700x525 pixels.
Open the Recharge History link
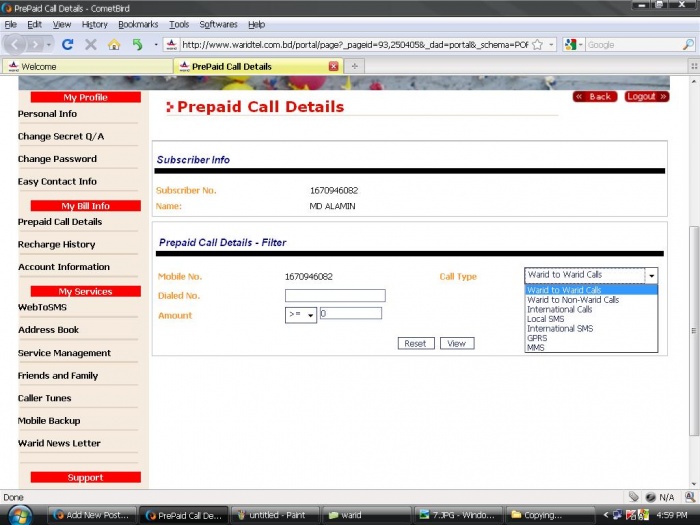click(x=57, y=245)
